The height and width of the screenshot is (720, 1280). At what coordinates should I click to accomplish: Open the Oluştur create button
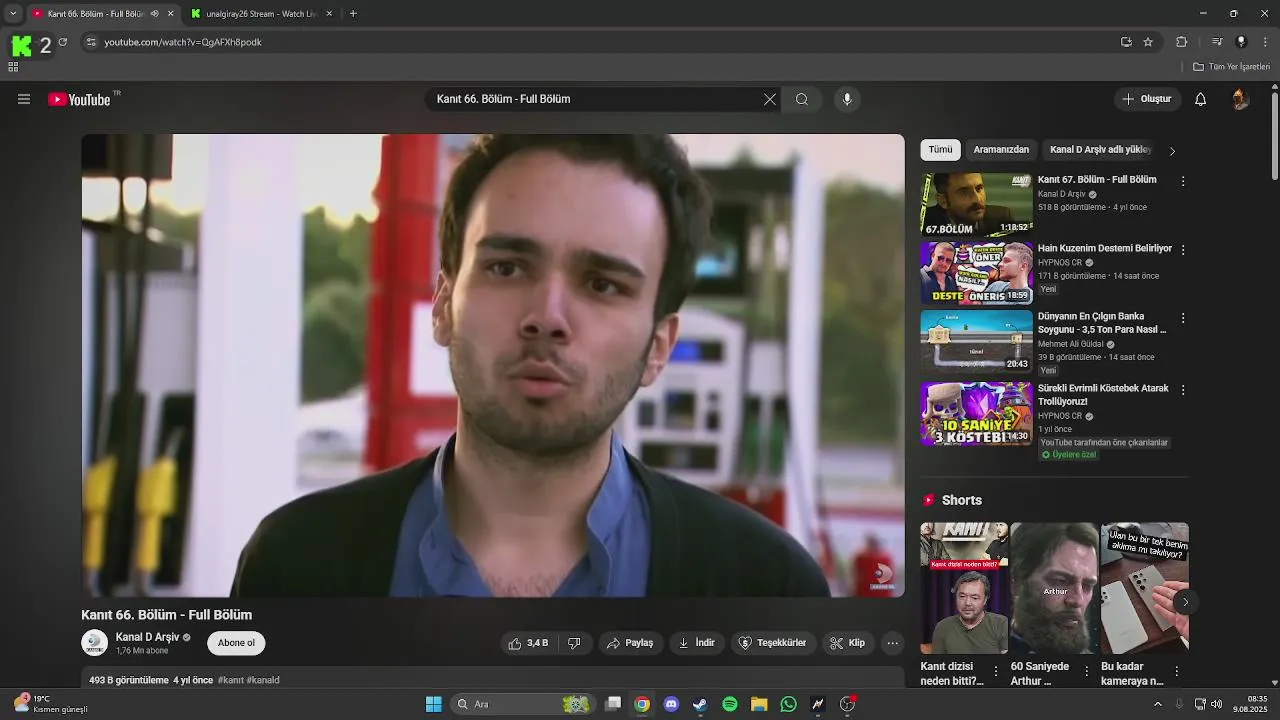pyautogui.click(x=1147, y=99)
